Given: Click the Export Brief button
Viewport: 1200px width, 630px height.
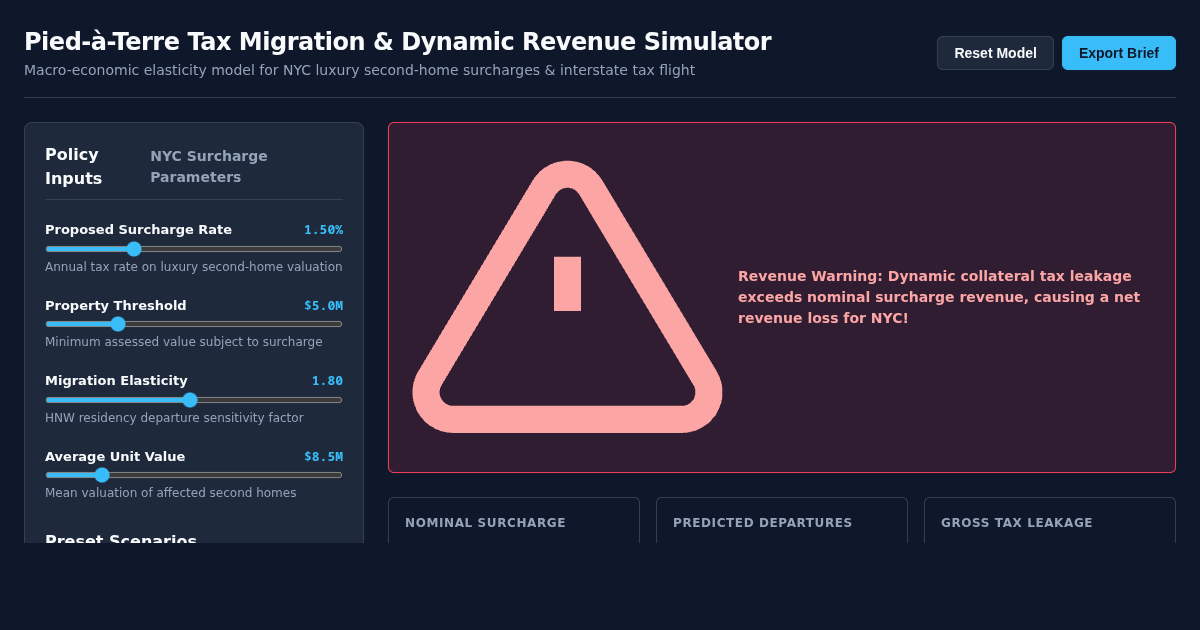Looking at the screenshot, I should pyautogui.click(x=1119, y=53).
